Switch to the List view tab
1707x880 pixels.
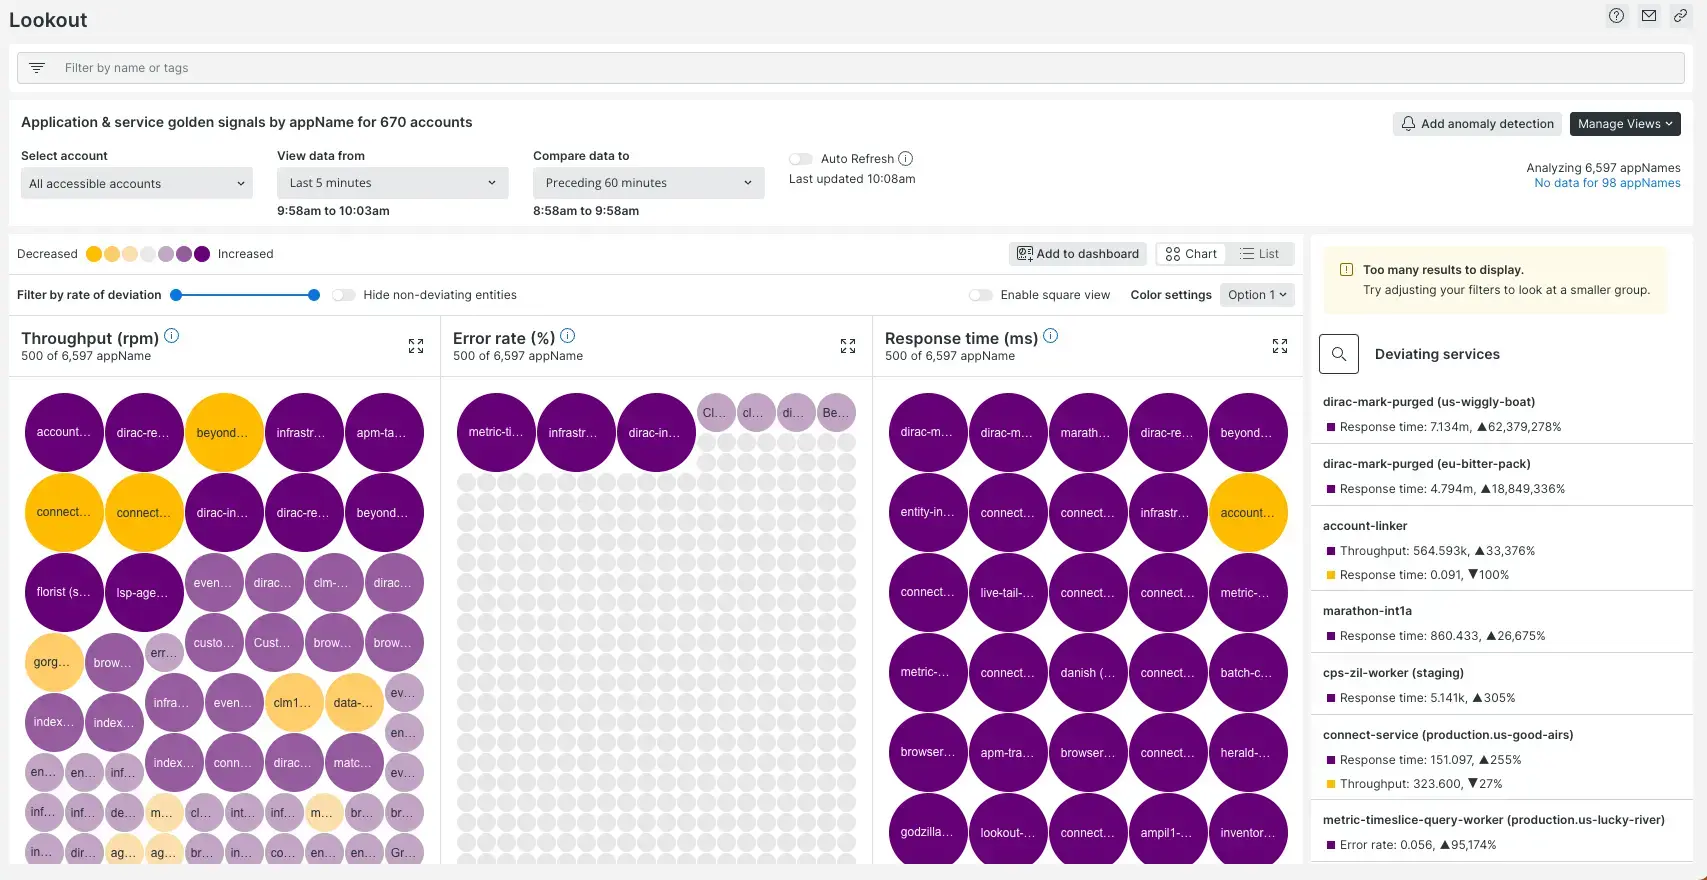[1259, 254]
